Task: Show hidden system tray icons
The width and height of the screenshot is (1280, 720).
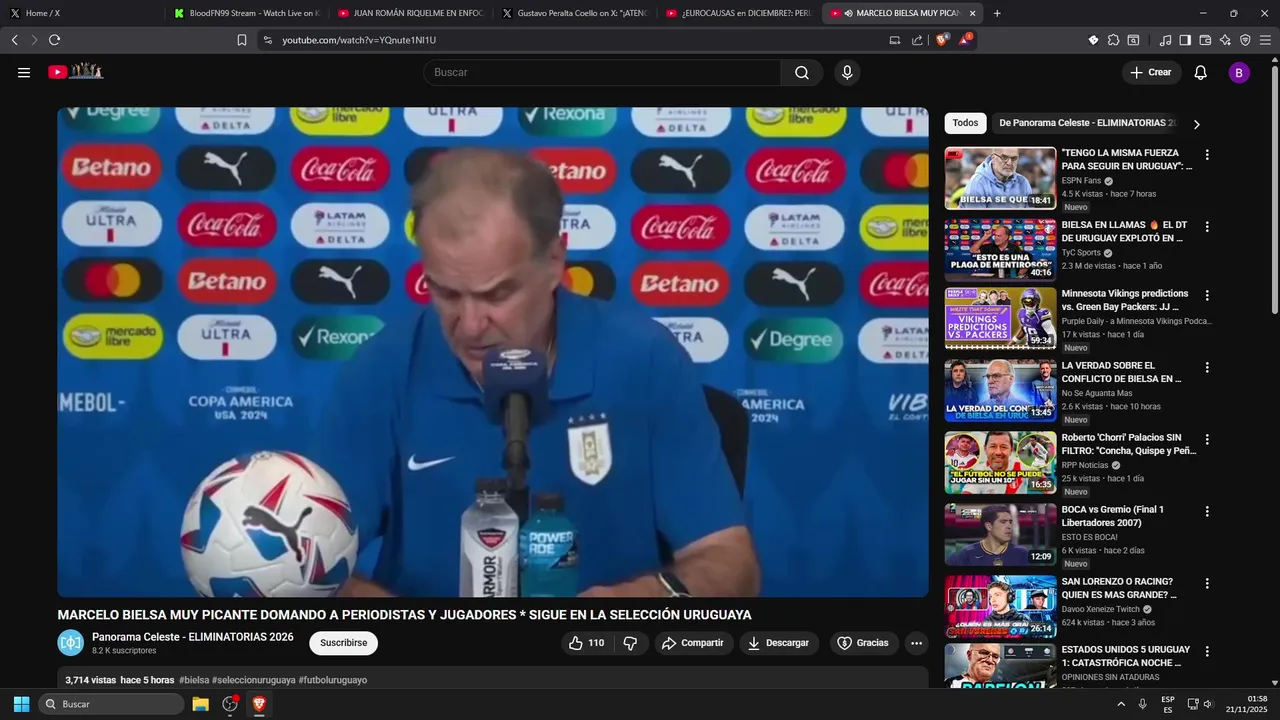Action: (1120, 704)
